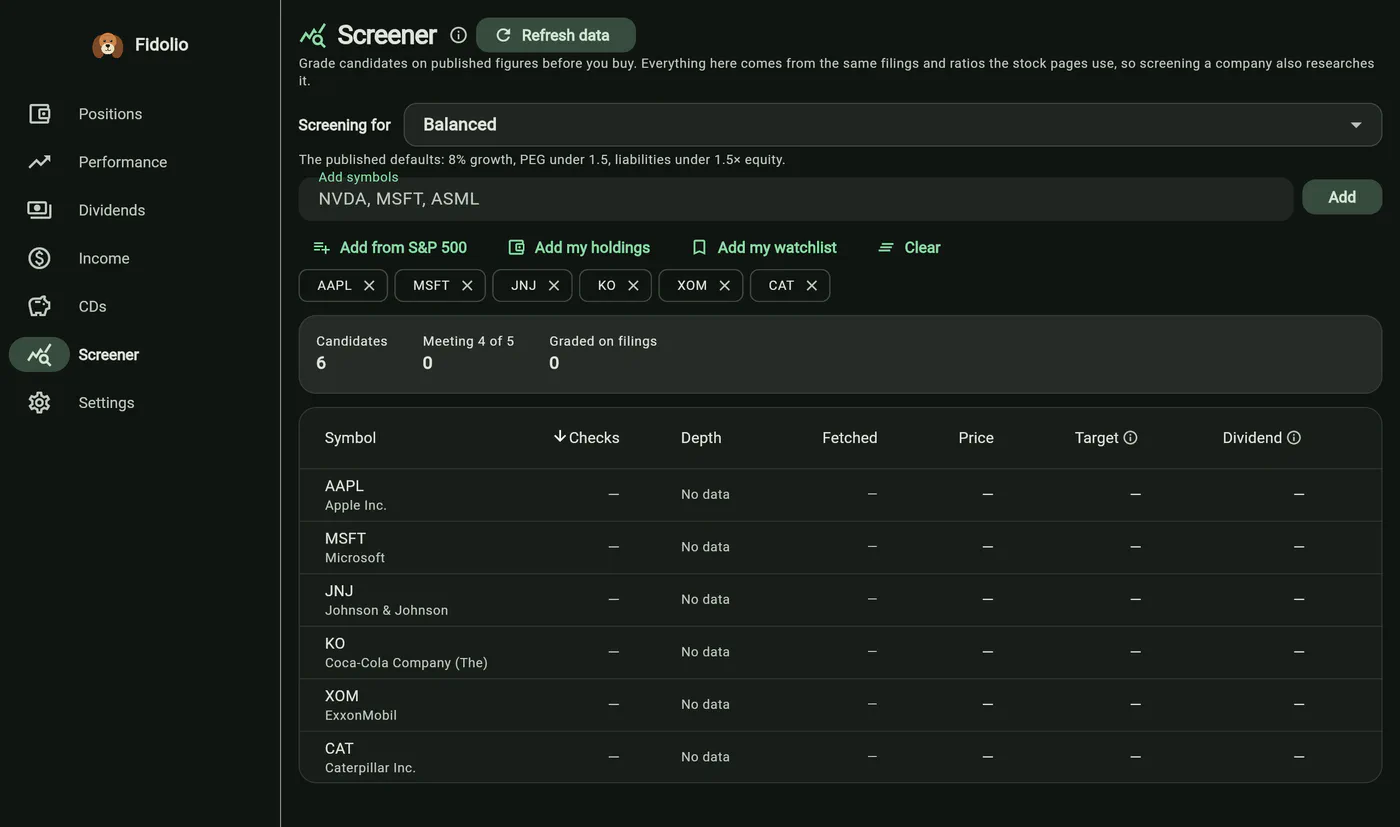
Task: Sort by Price column header
Action: point(976,438)
